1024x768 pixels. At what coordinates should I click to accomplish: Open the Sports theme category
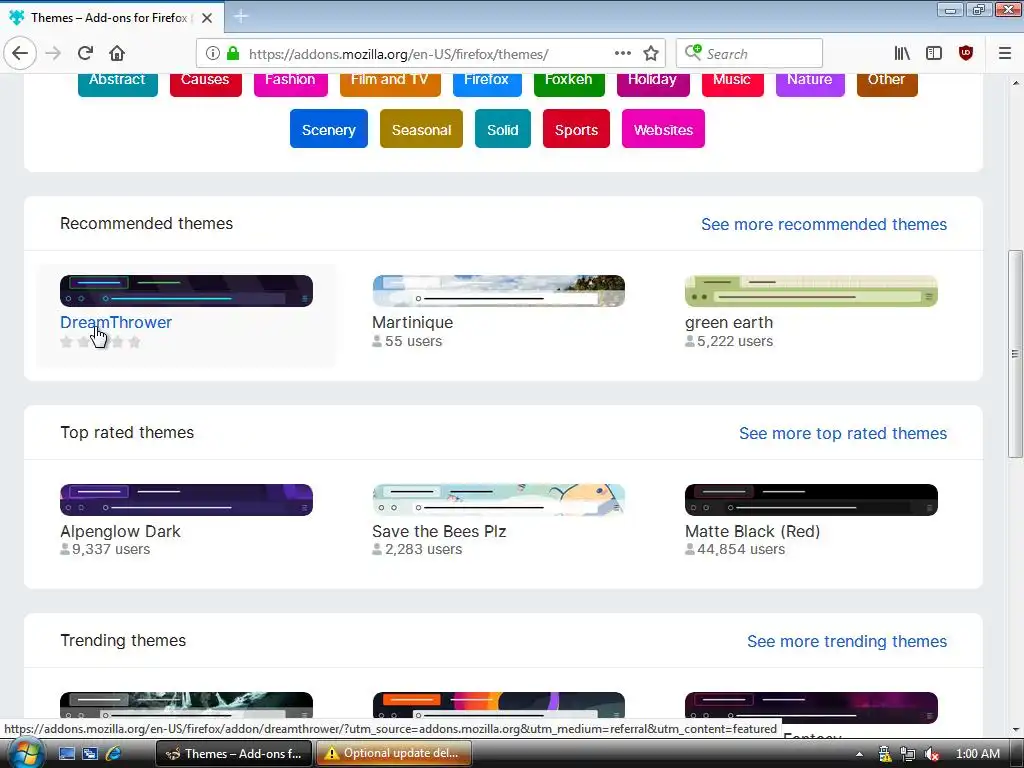576,129
